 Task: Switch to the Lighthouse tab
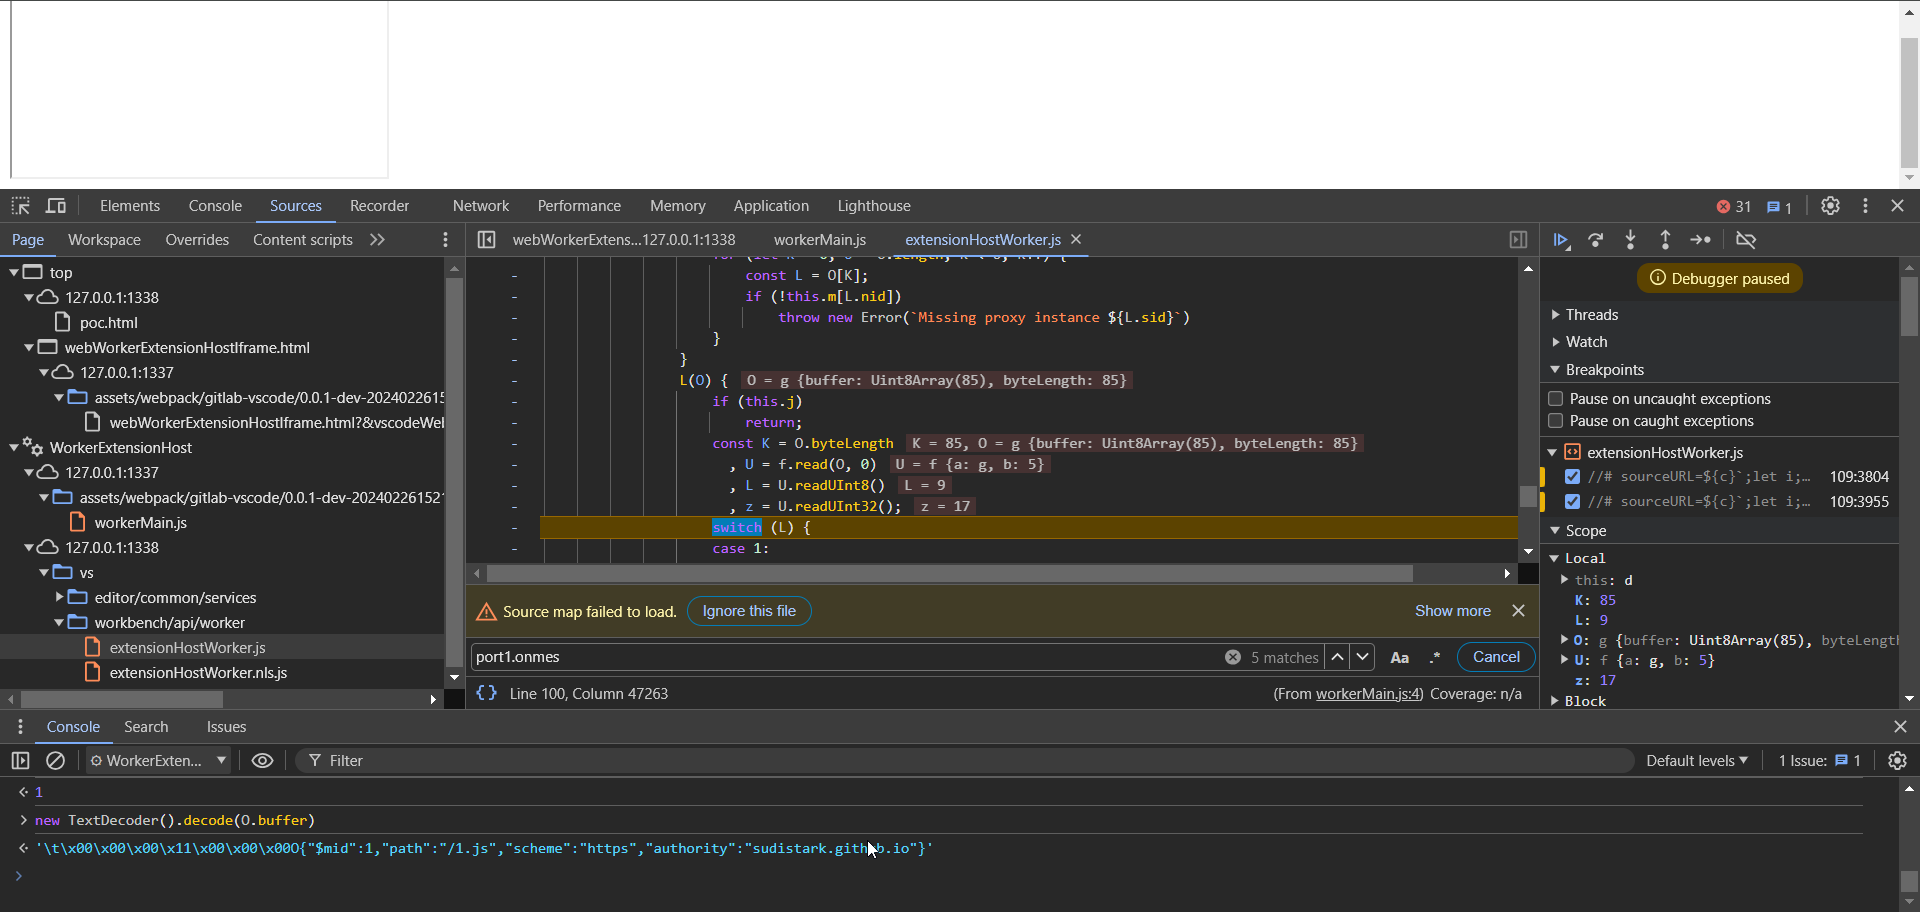point(874,206)
